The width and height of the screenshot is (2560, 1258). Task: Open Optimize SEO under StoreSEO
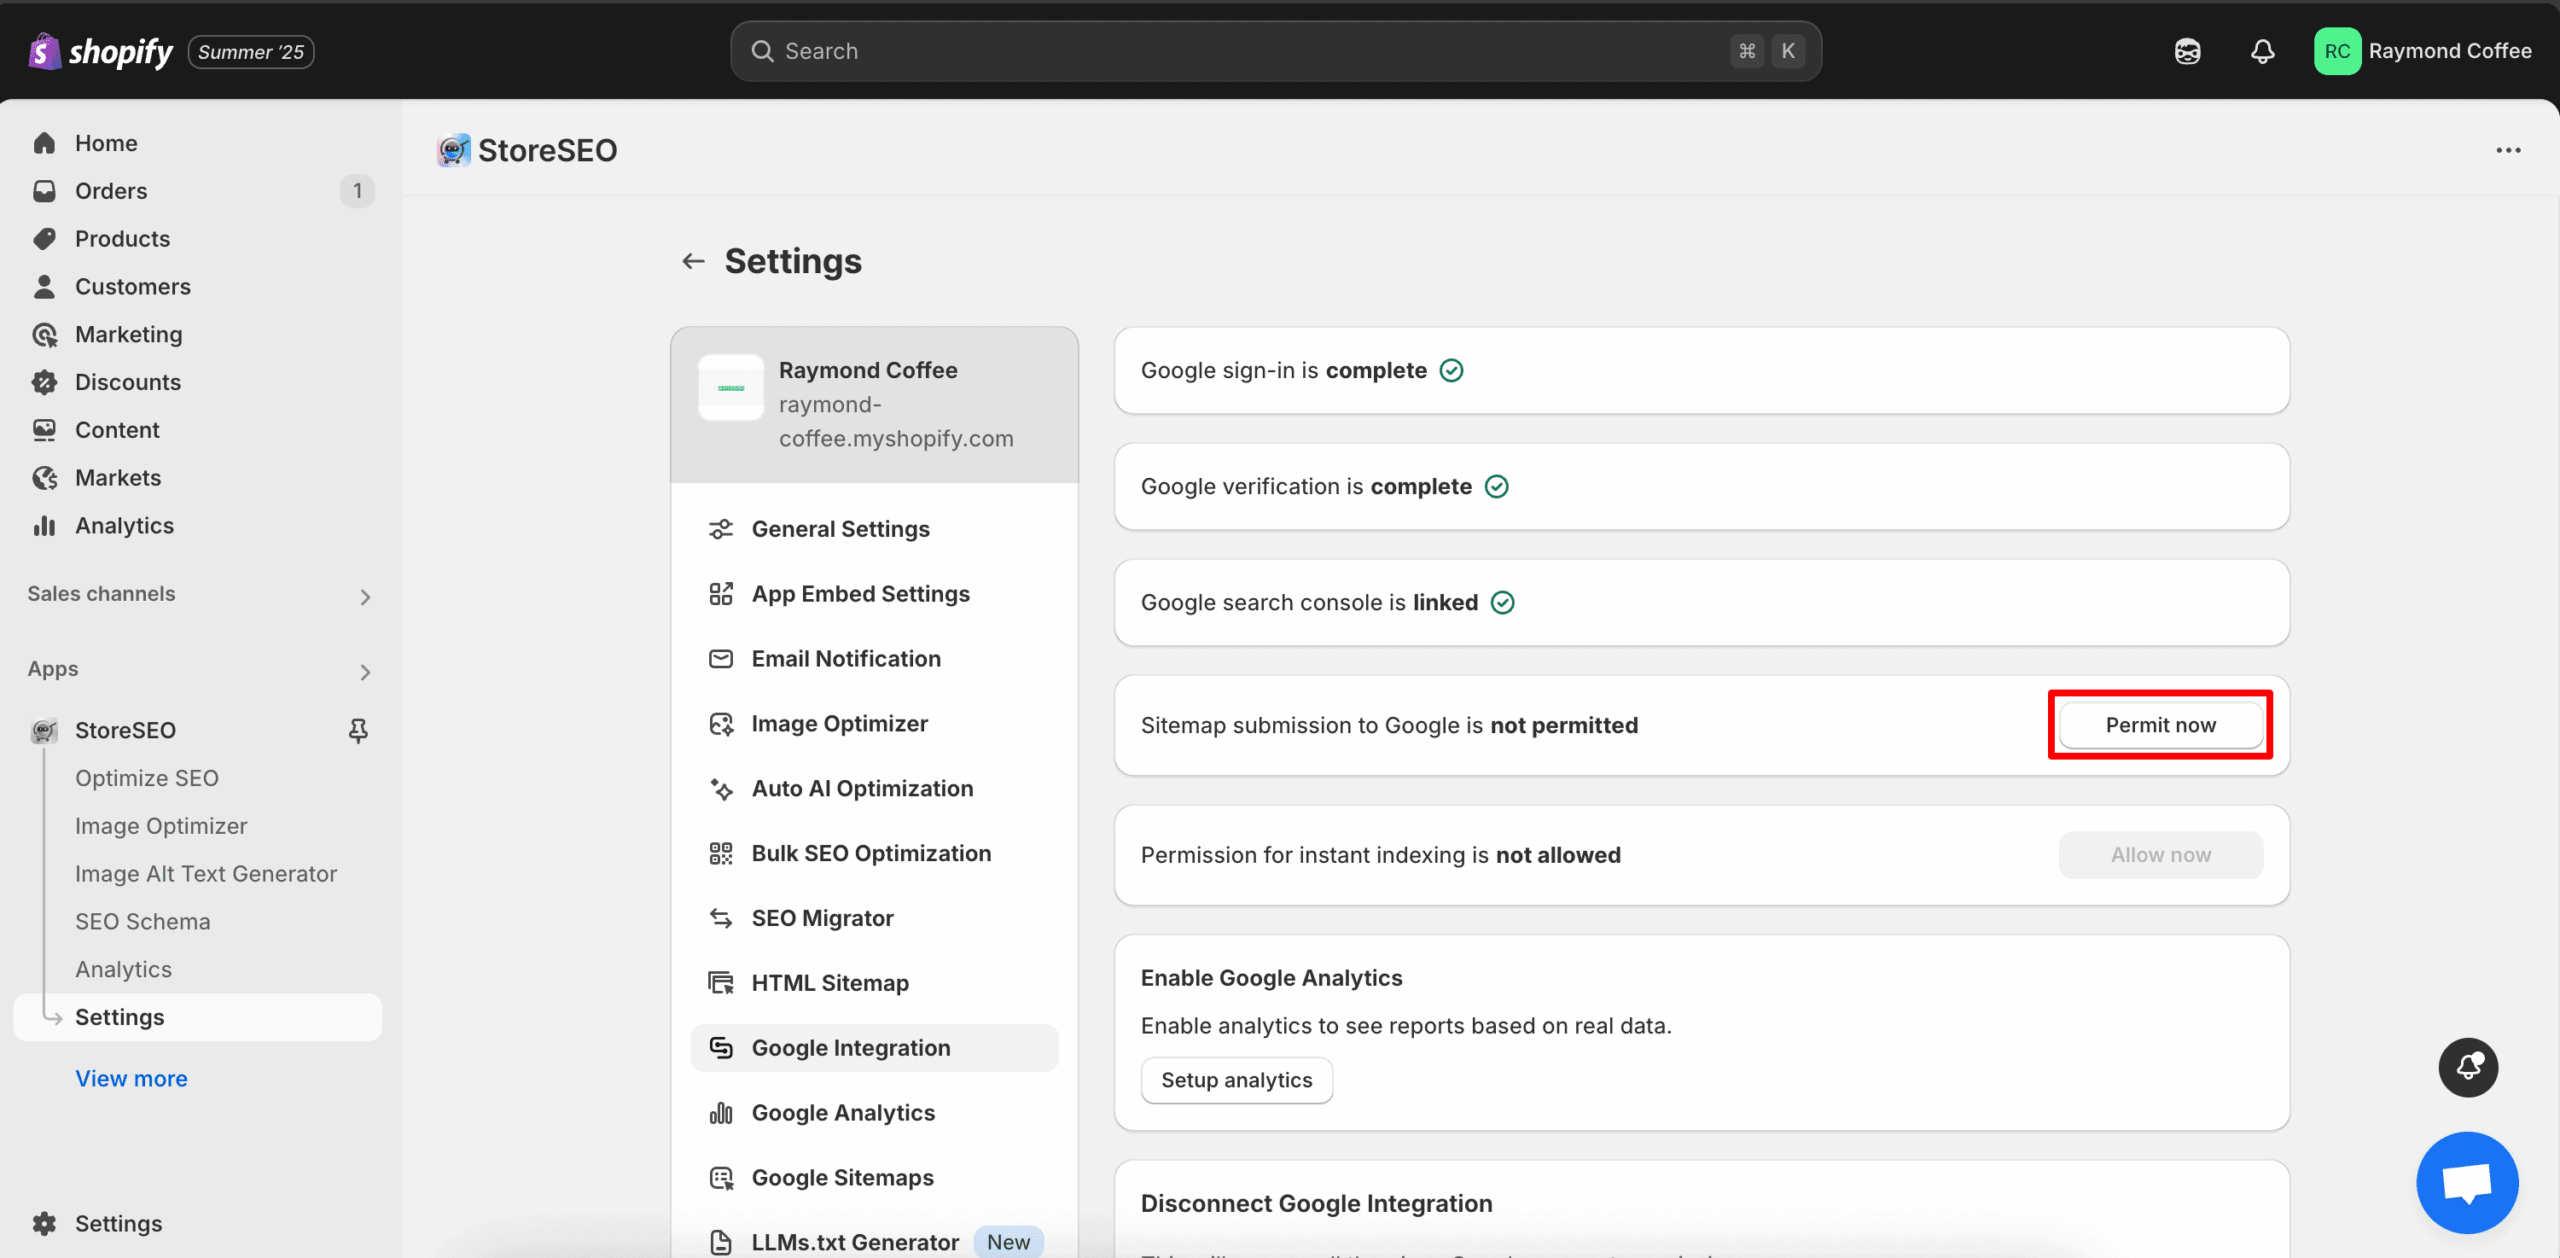(x=147, y=778)
